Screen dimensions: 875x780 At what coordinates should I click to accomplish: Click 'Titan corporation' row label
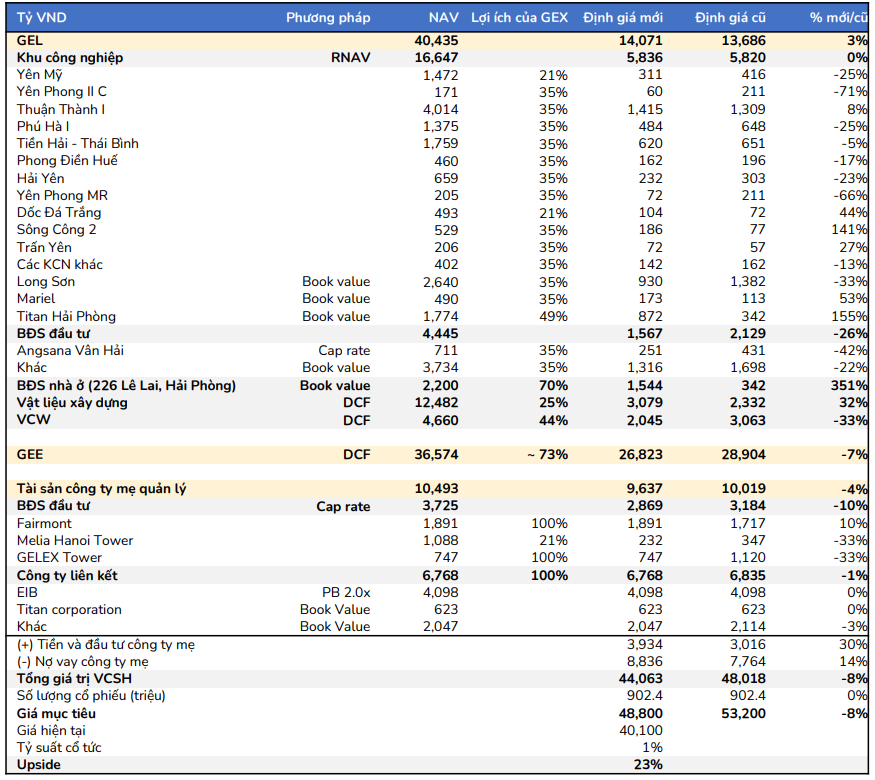coord(69,610)
